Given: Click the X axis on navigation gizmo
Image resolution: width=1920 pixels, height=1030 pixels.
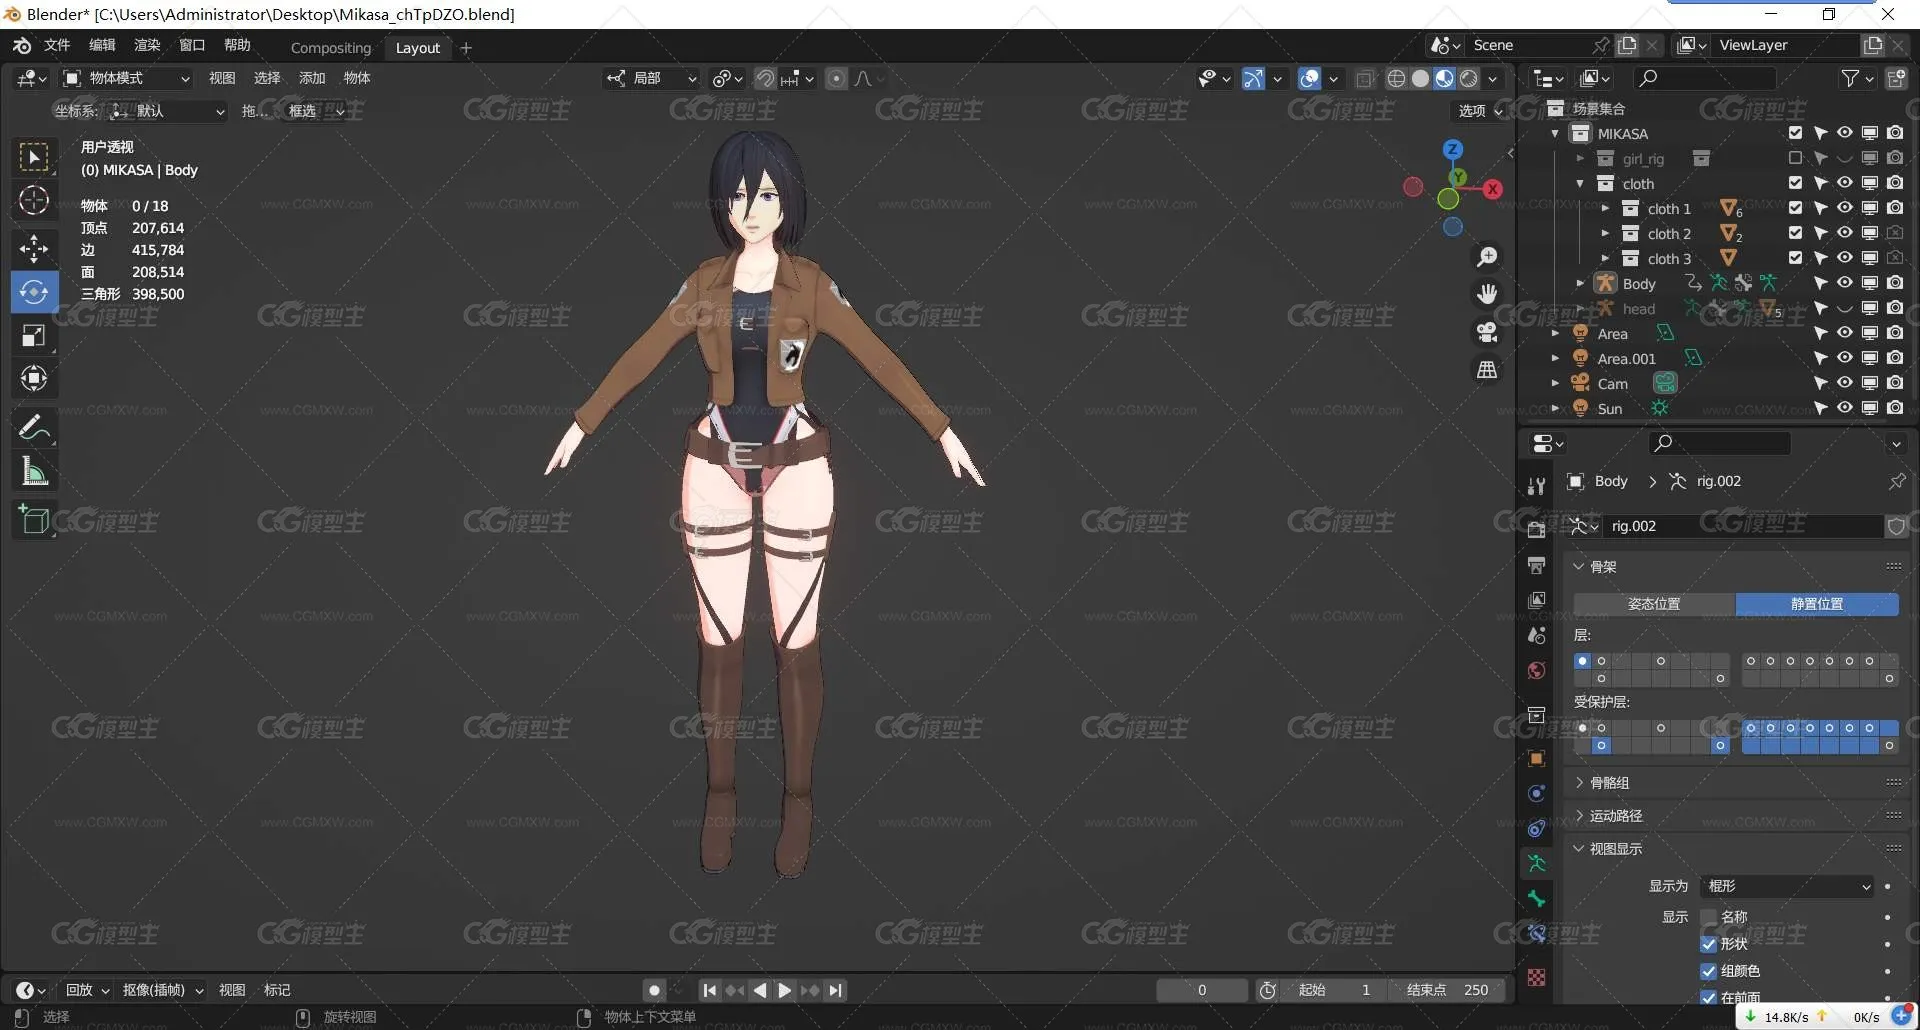Looking at the screenshot, I should pyautogui.click(x=1493, y=189).
